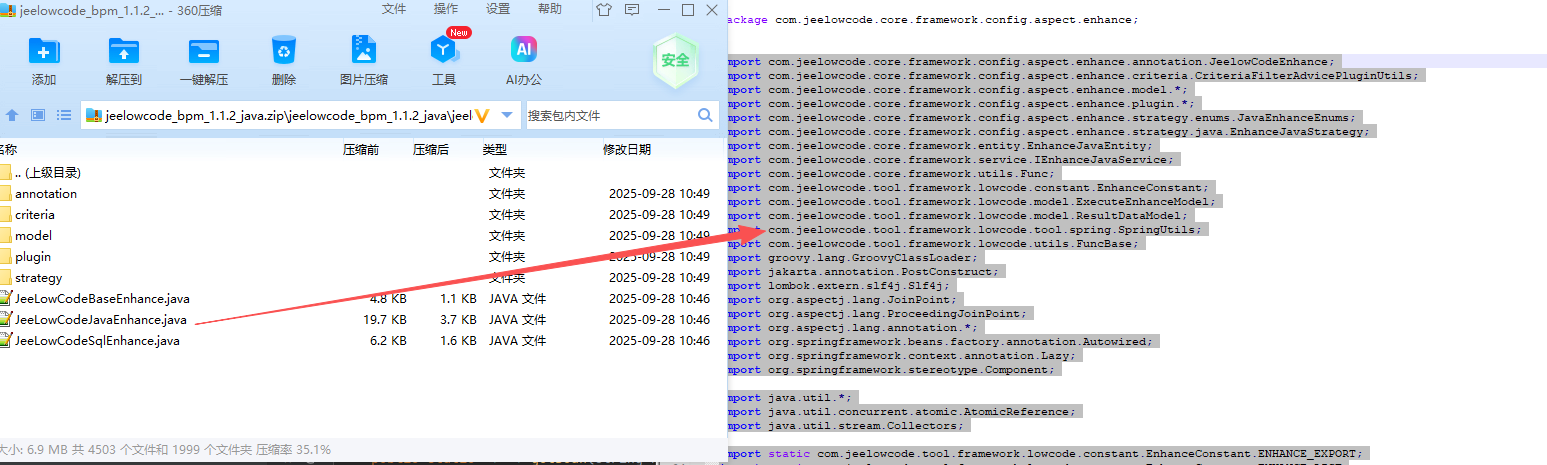Go up one level with up arrow

pyautogui.click(x=12, y=115)
